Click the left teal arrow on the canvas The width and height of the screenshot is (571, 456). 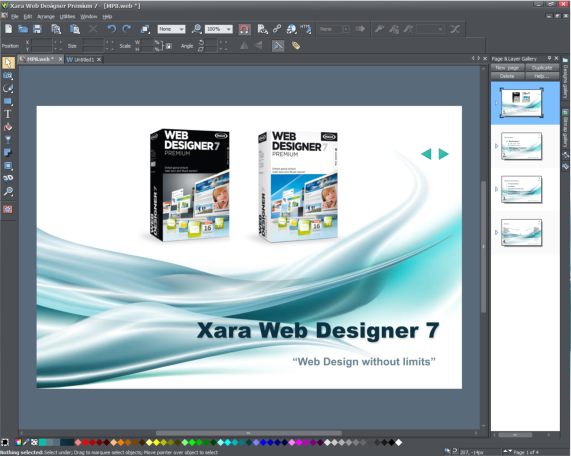pos(426,154)
